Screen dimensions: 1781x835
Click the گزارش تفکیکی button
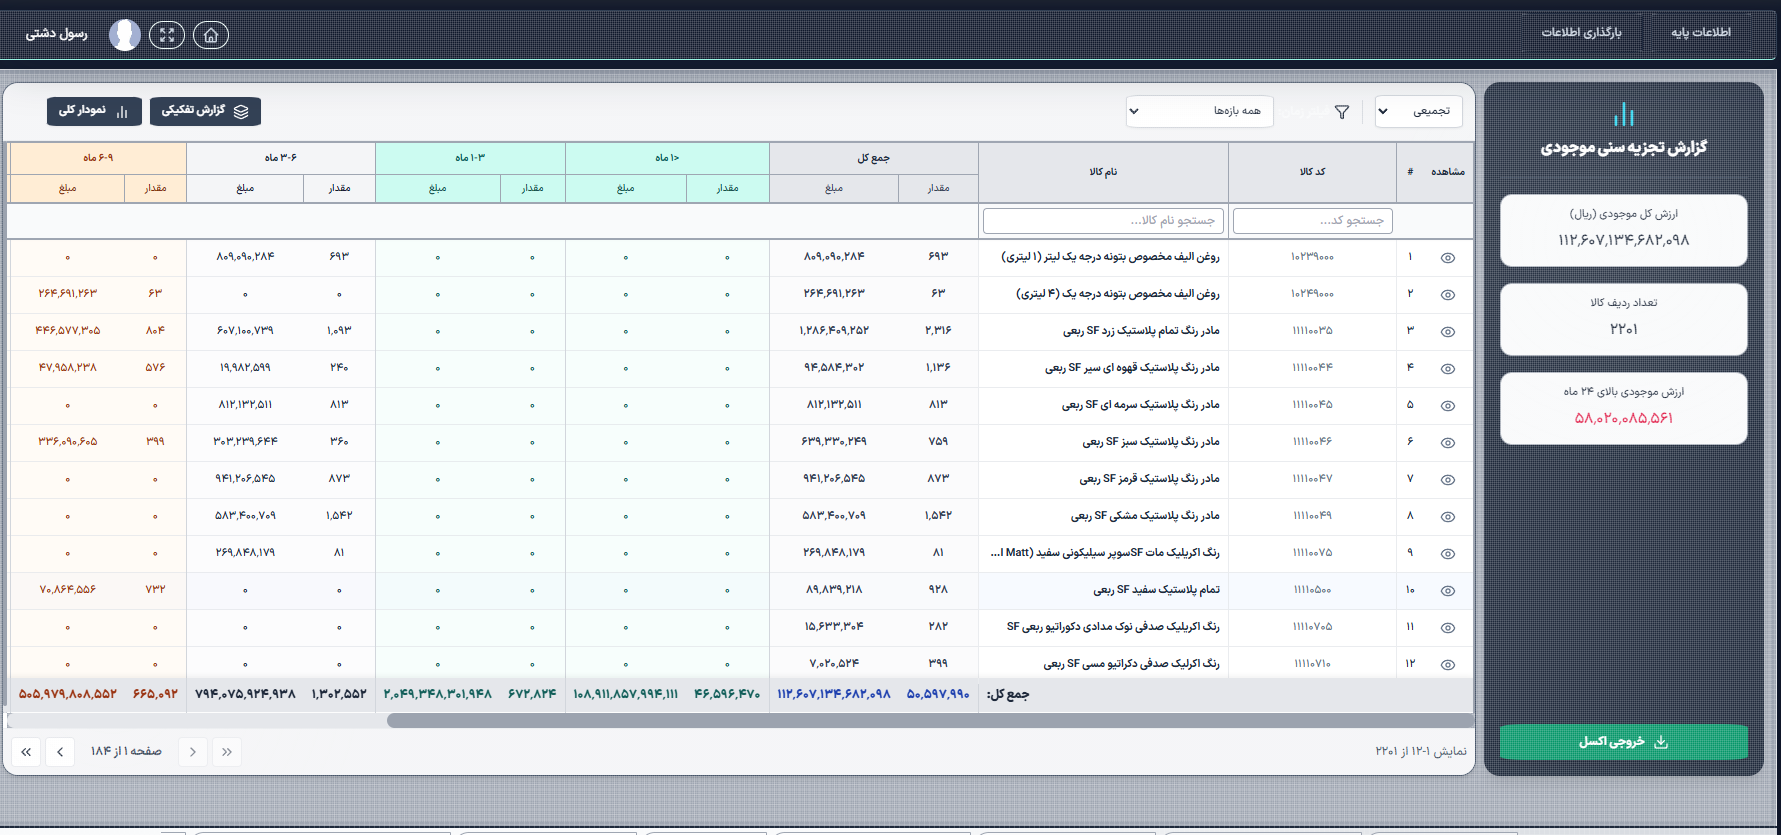(205, 111)
